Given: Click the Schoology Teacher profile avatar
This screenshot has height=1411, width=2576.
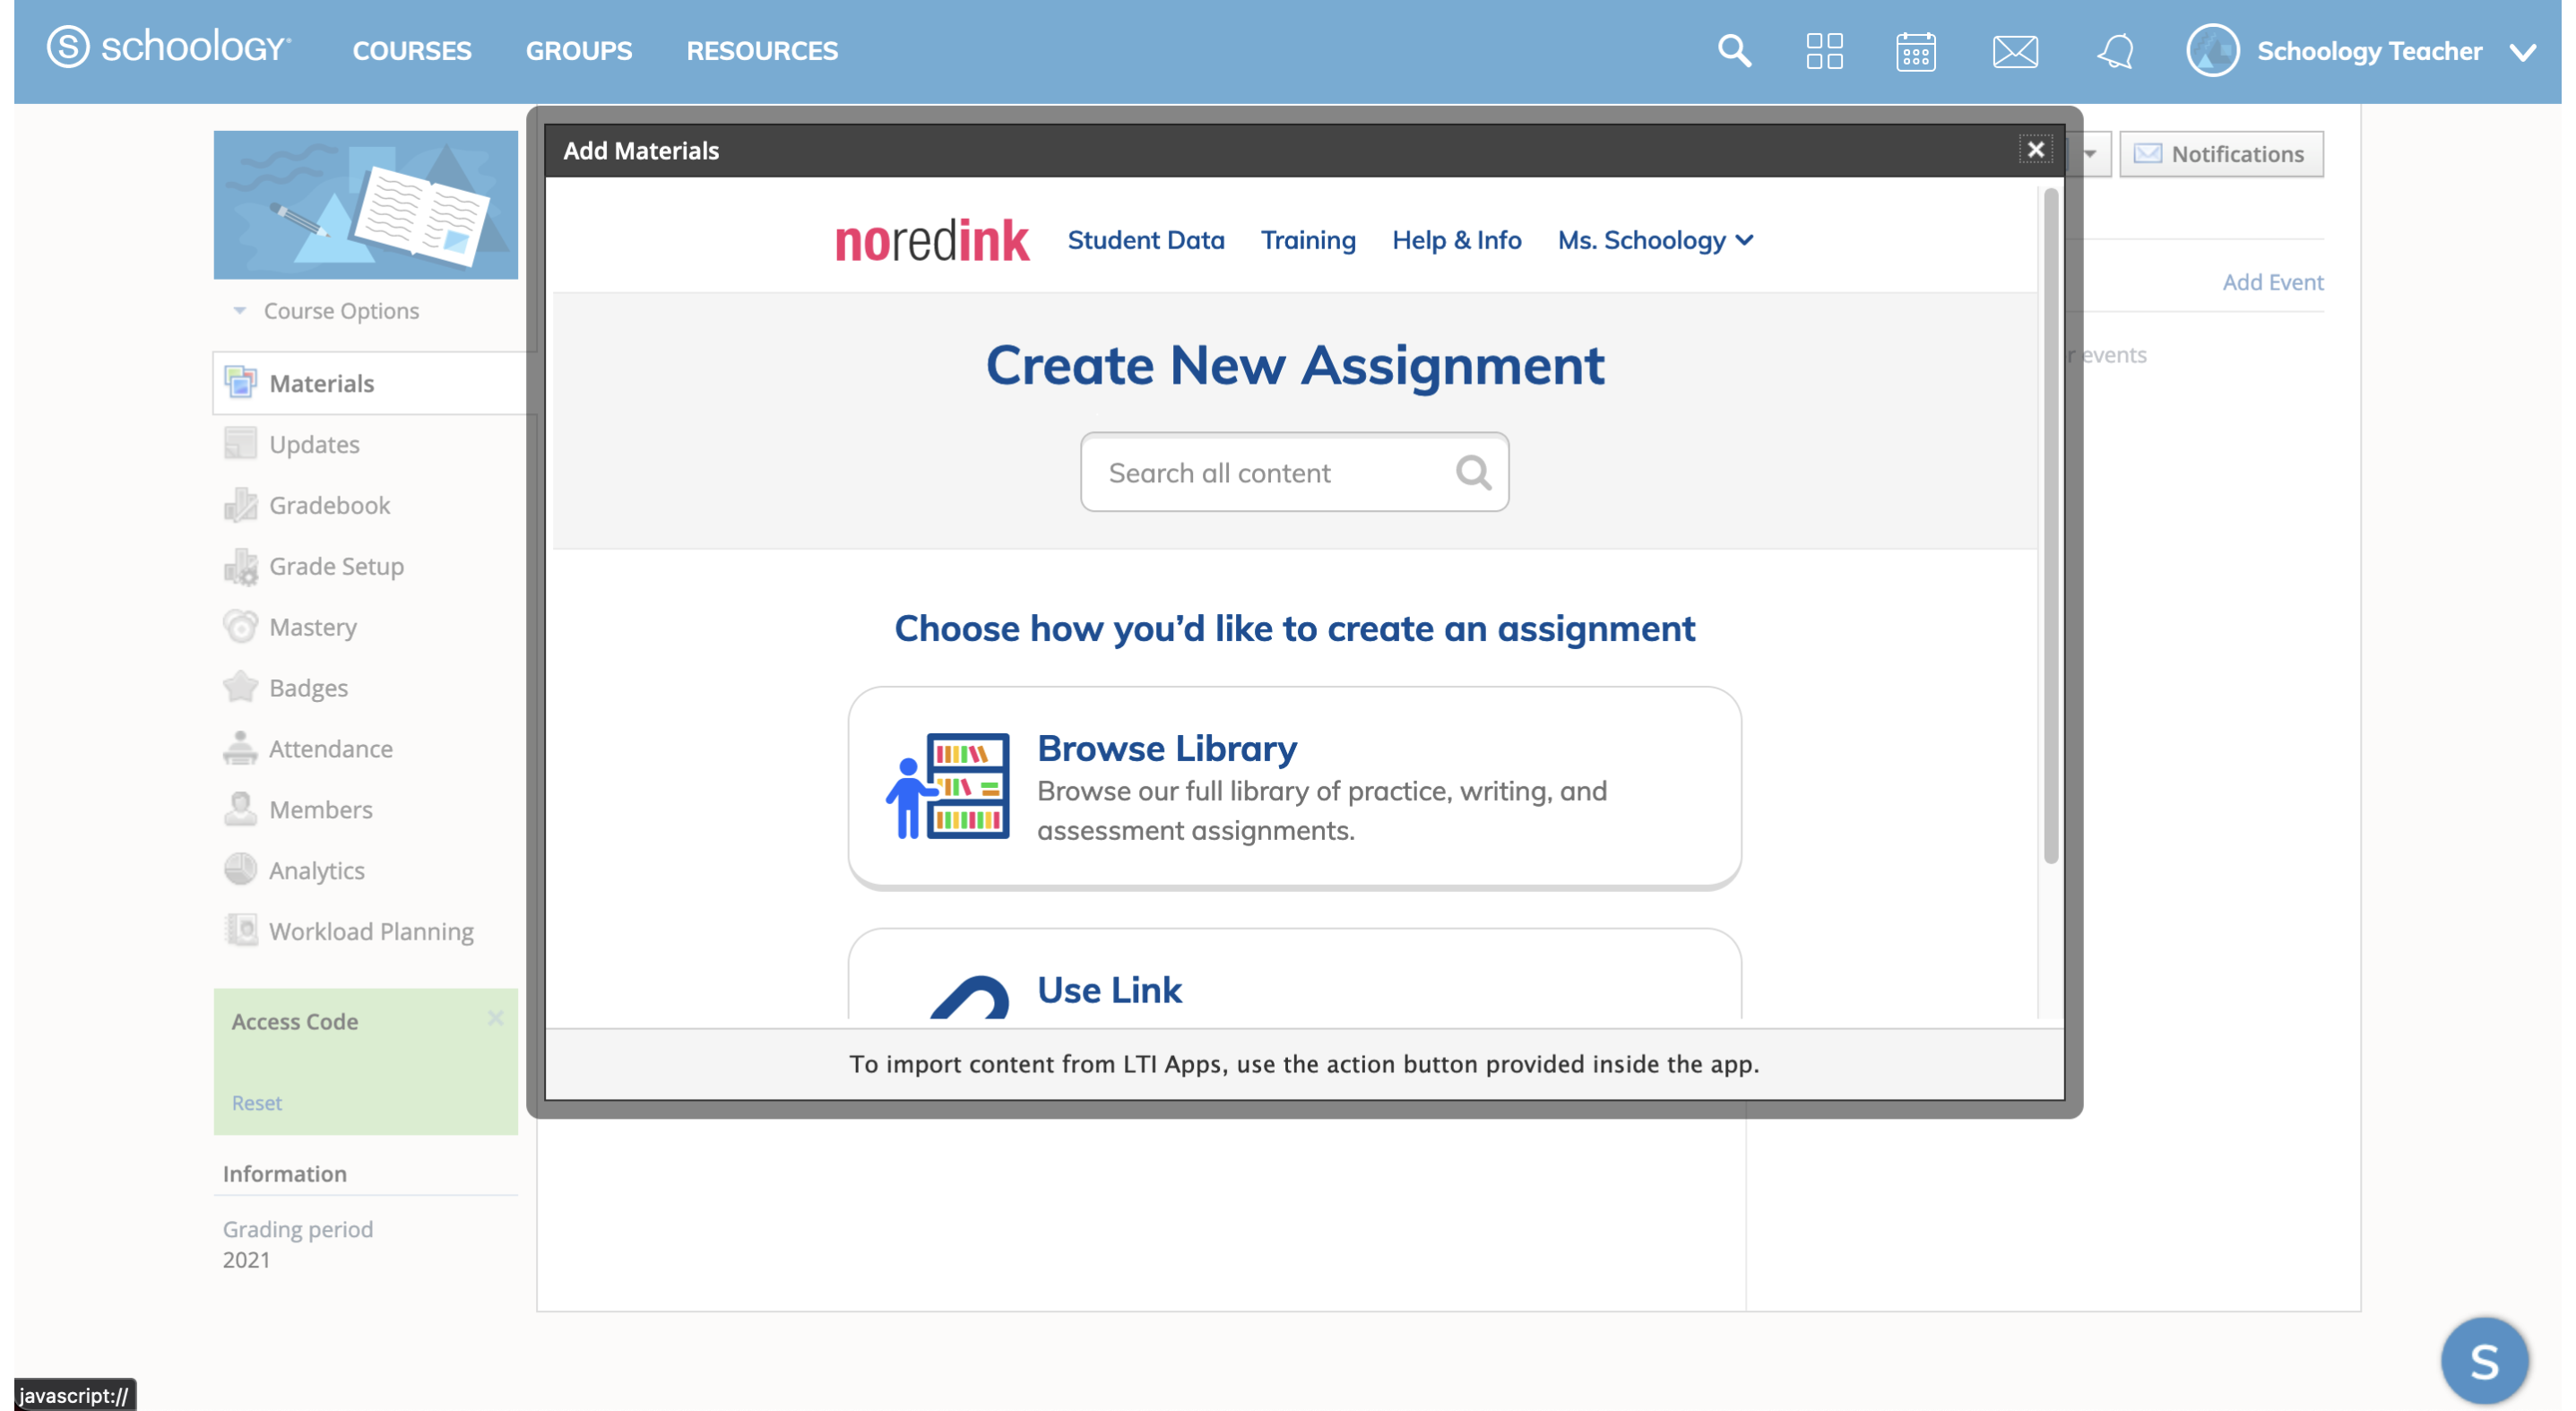Looking at the screenshot, I should tap(2212, 50).
